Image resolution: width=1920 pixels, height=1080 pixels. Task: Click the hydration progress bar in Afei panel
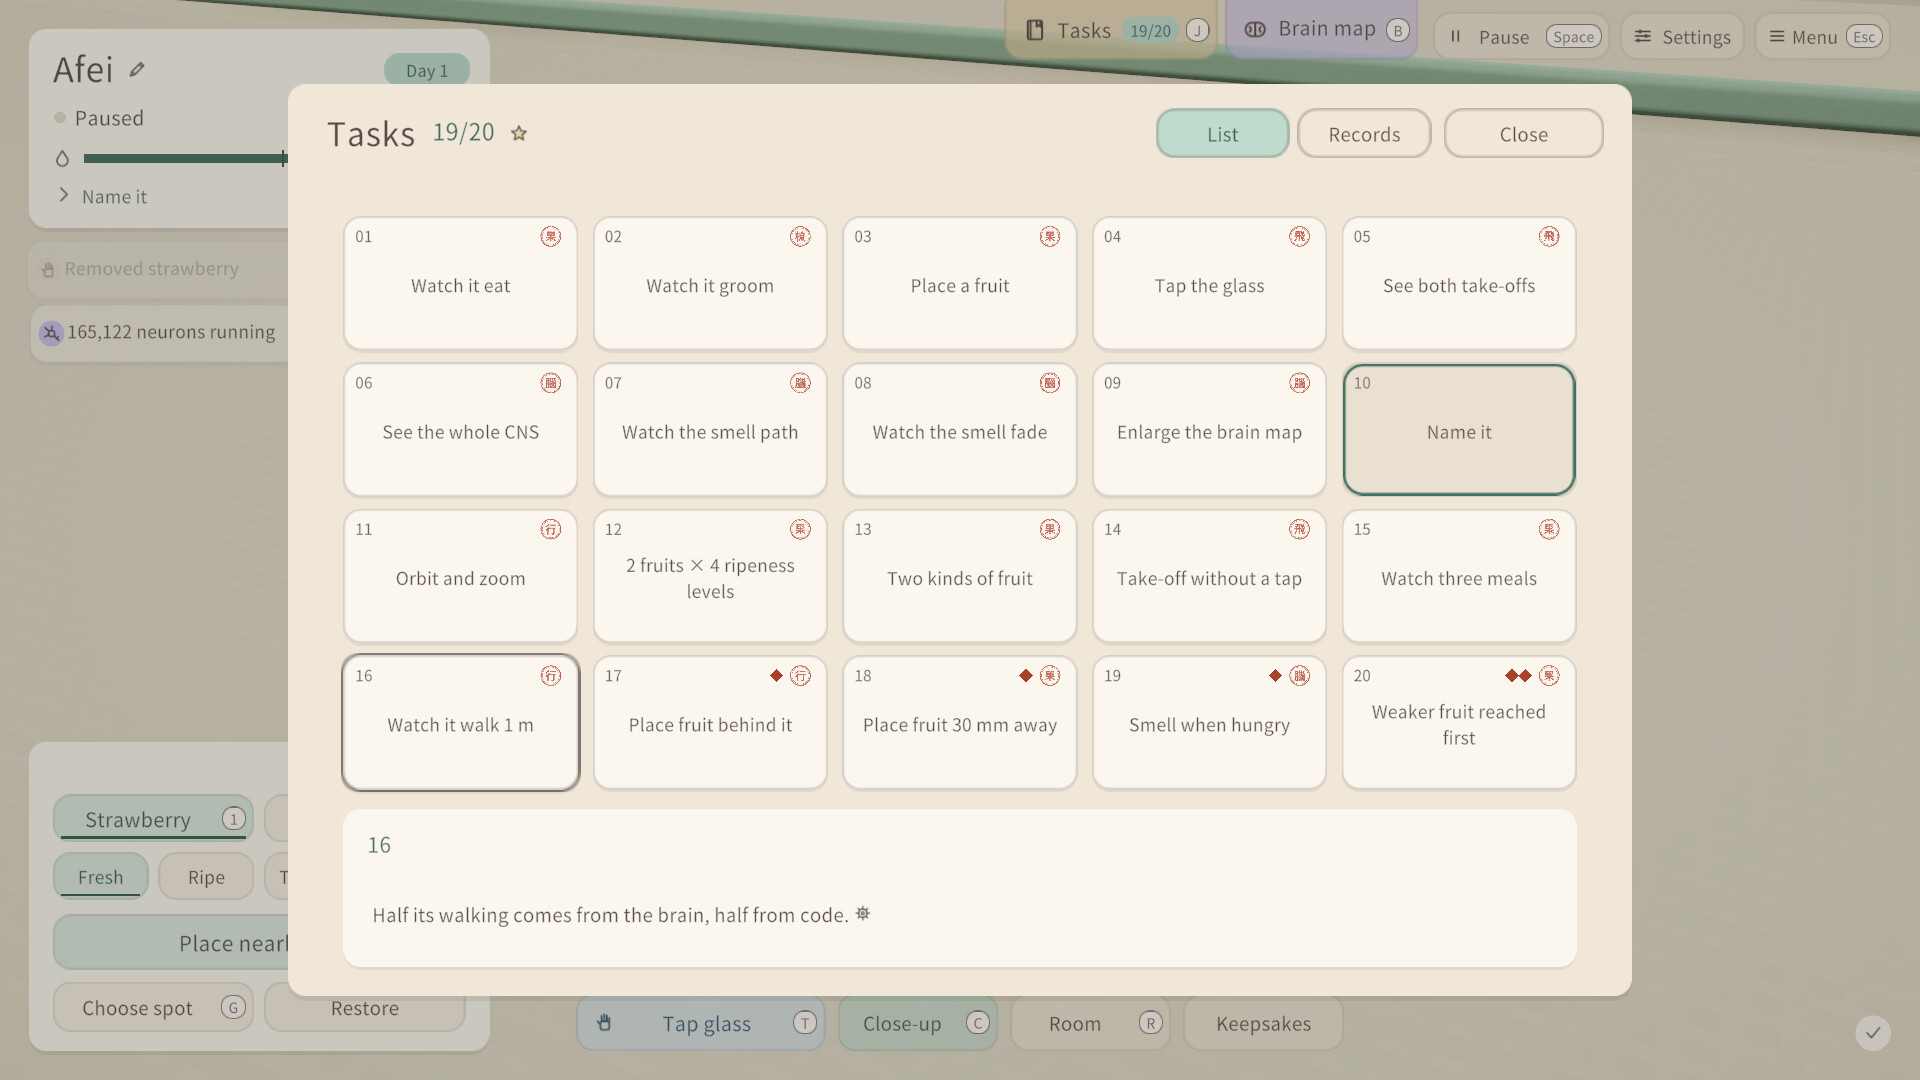point(185,158)
